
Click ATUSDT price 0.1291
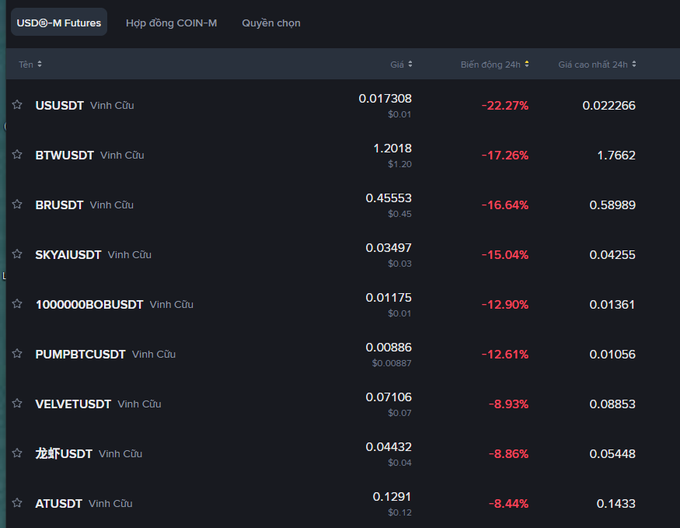tap(392, 497)
